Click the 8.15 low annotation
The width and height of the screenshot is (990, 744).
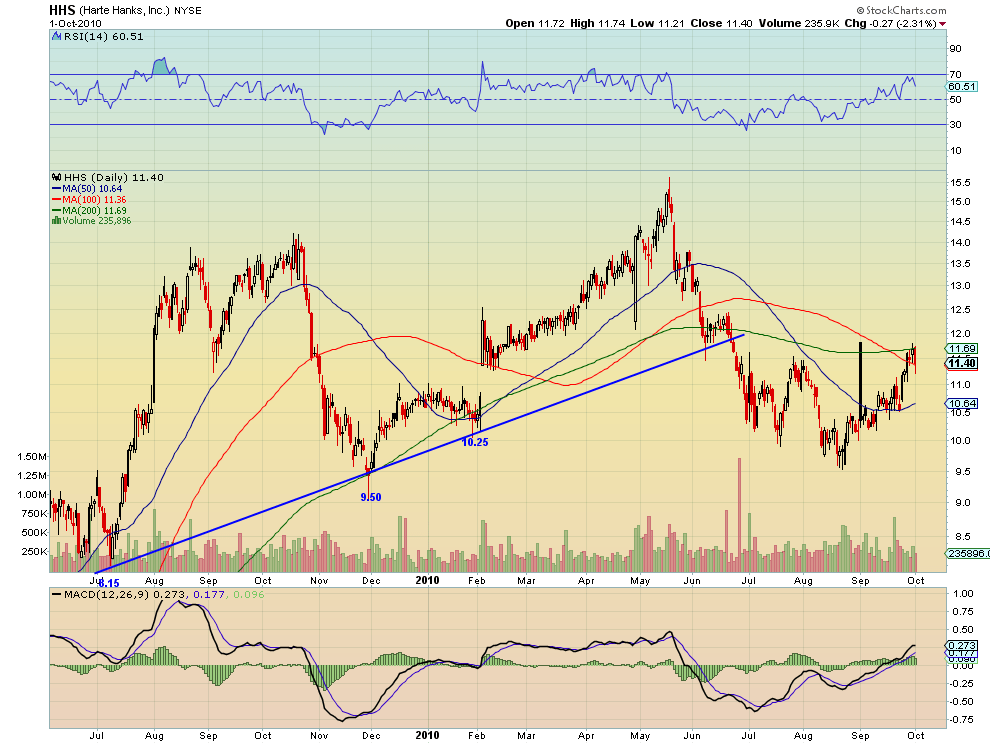[109, 584]
